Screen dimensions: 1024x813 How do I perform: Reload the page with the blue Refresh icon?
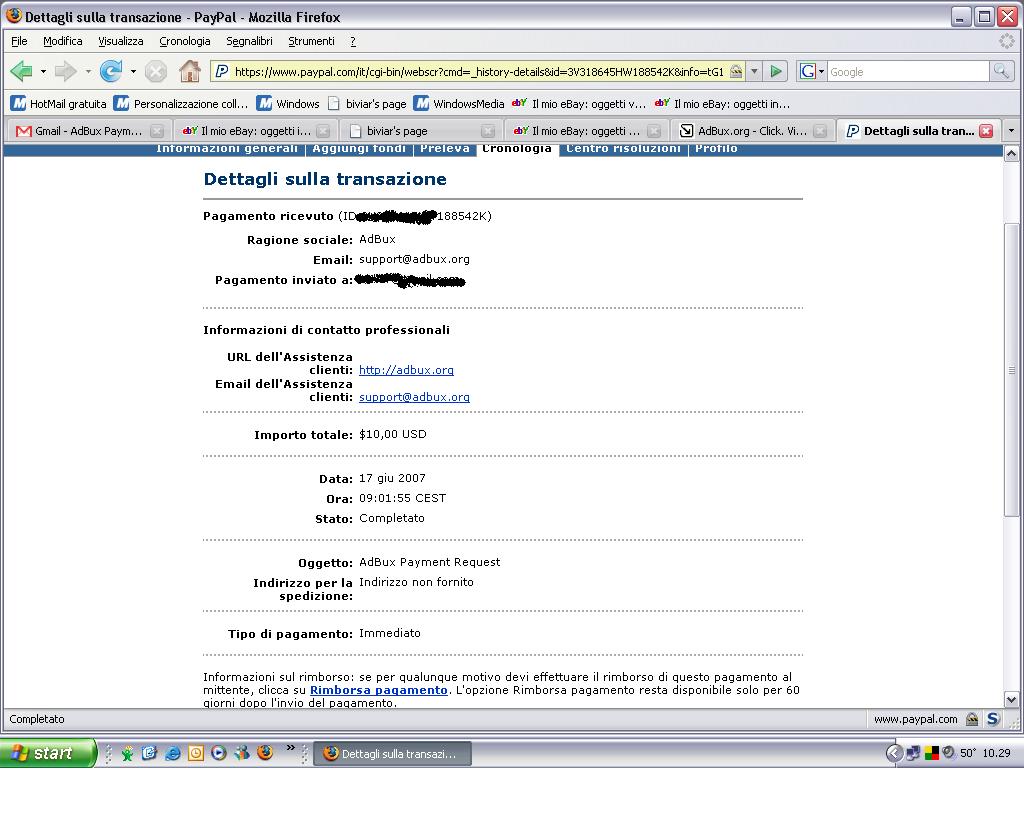click(111, 71)
